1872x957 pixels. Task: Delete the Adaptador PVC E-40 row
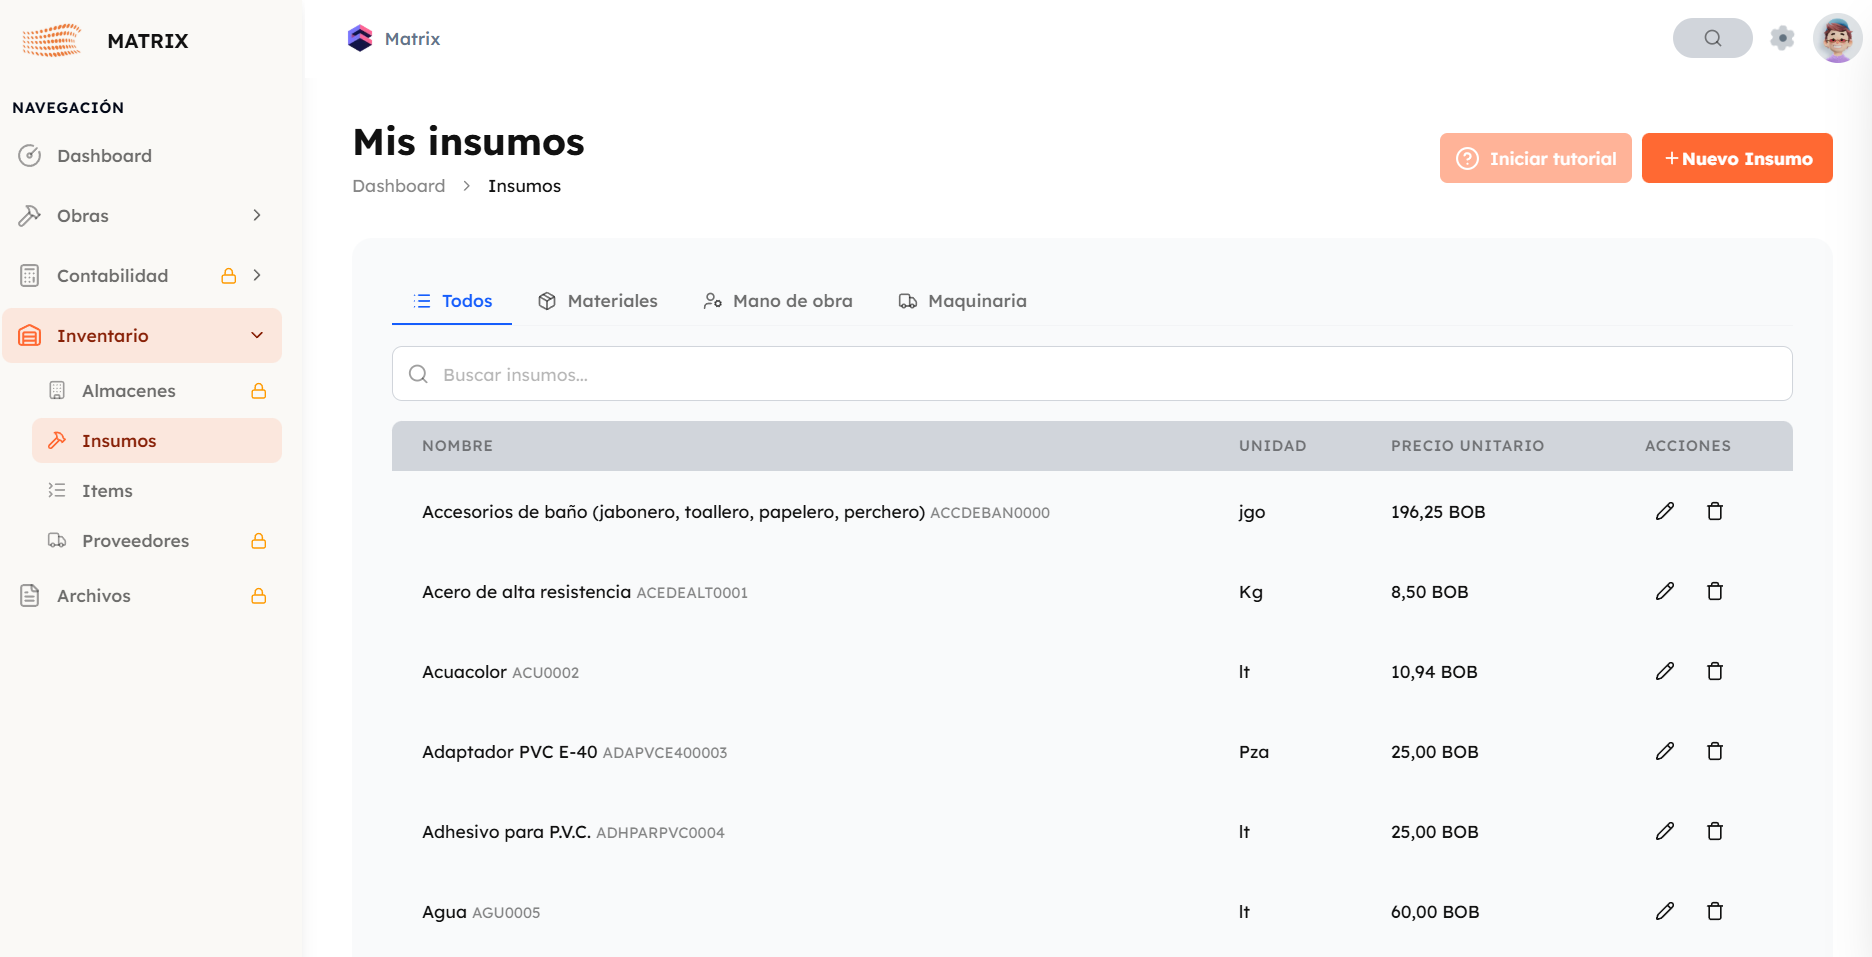tap(1714, 751)
